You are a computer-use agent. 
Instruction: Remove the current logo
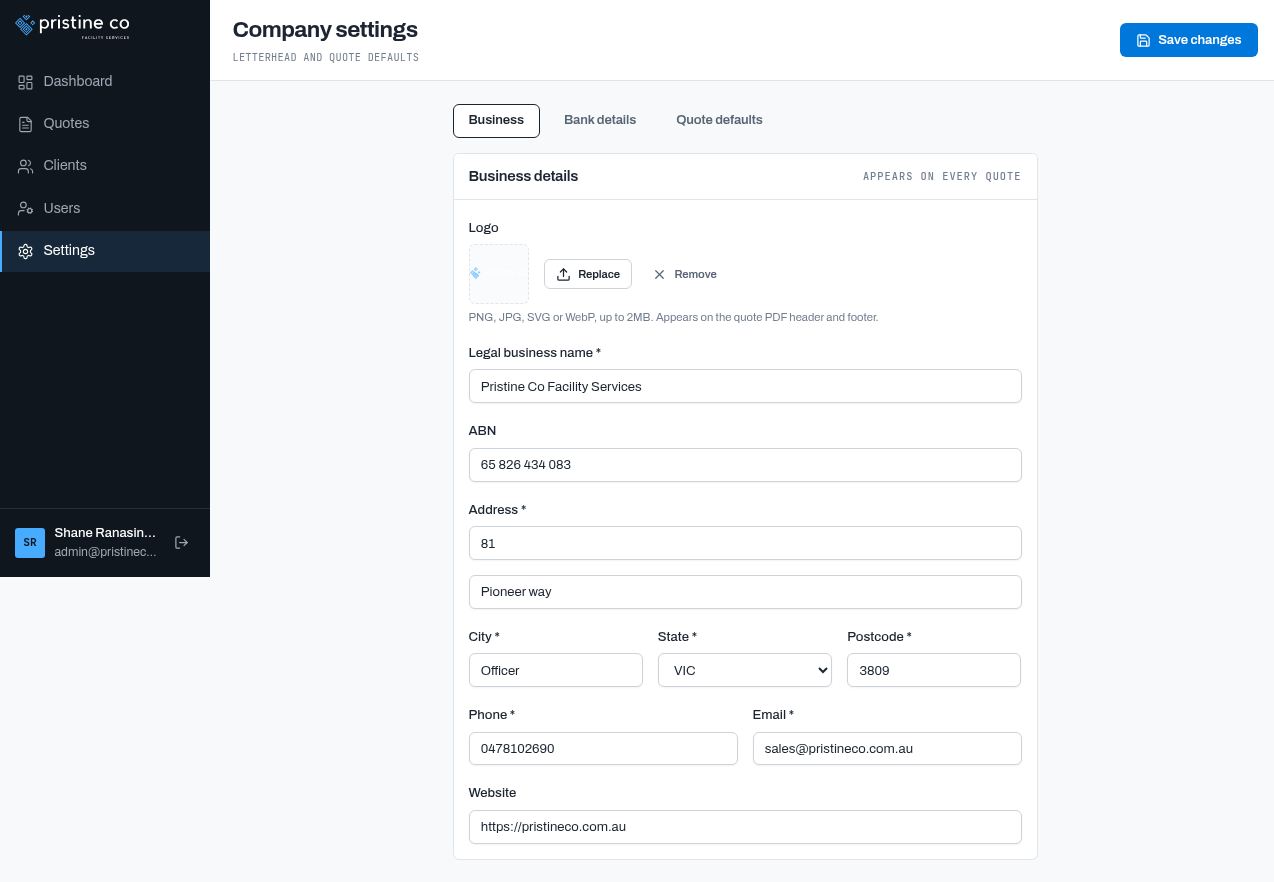click(685, 274)
